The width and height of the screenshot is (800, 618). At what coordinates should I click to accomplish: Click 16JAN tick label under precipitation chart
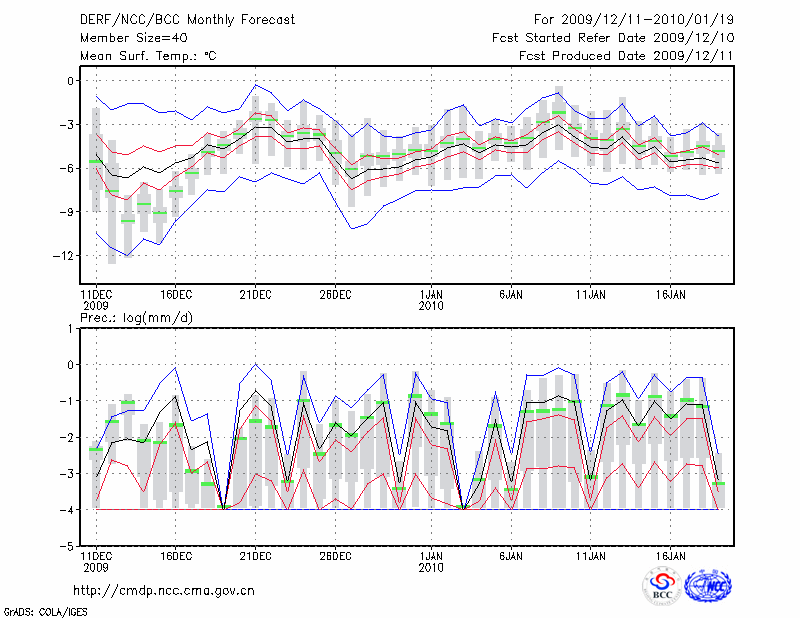pyautogui.click(x=670, y=554)
